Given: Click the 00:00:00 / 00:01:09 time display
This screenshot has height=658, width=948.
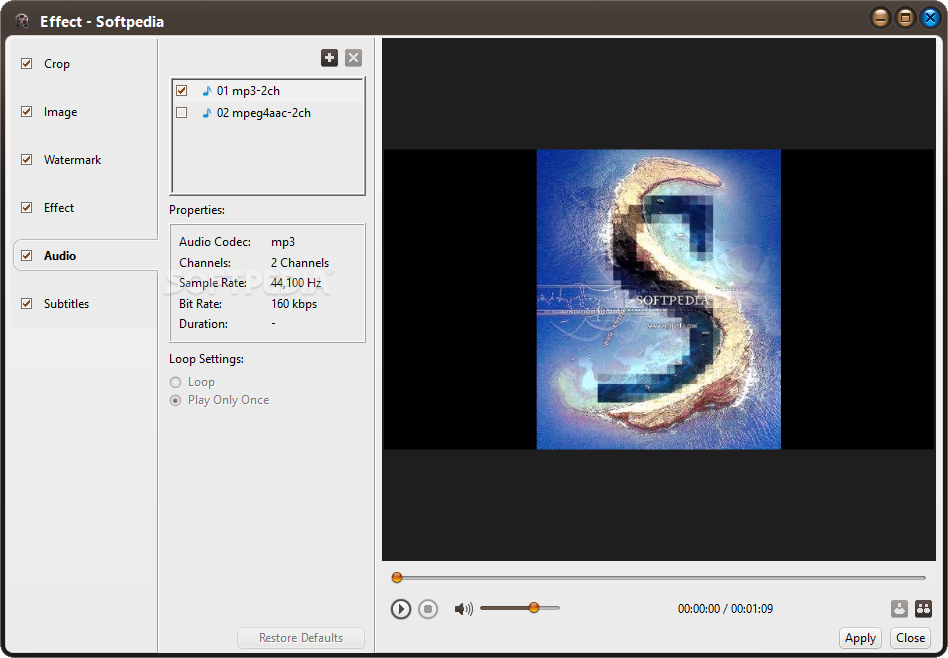Looking at the screenshot, I should 726,609.
